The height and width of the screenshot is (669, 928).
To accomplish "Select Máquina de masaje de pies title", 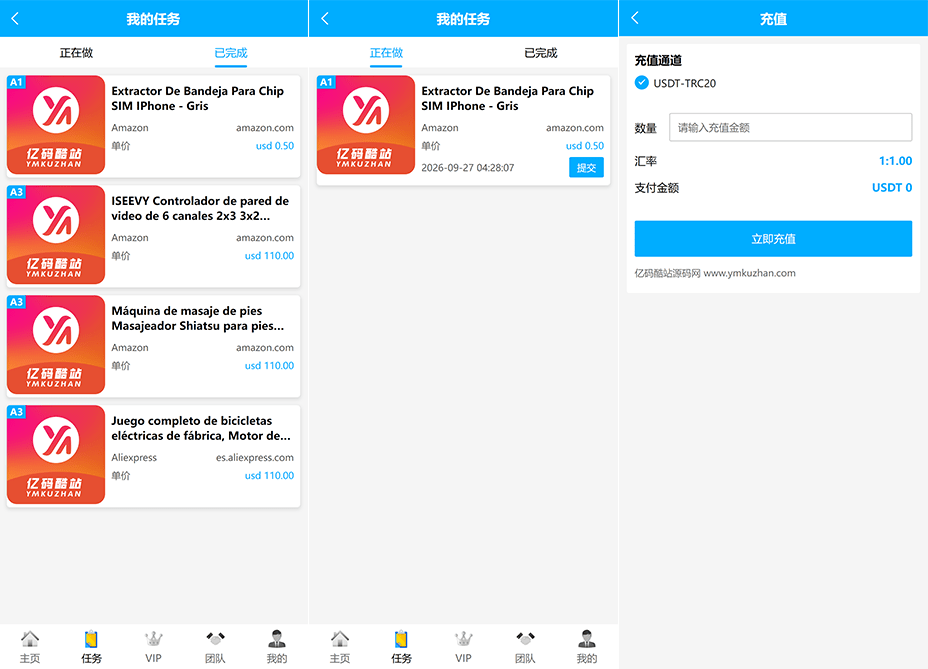I will 198,319.
